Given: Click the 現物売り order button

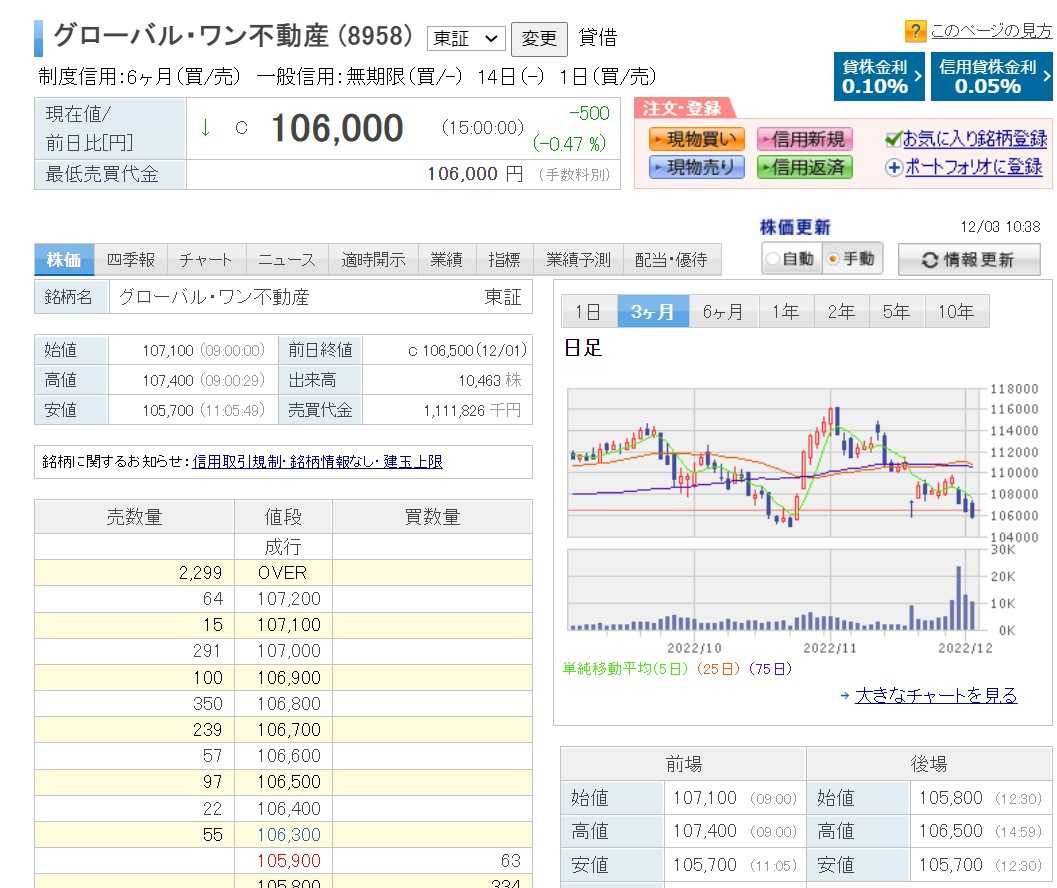Looking at the screenshot, I should click(x=697, y=167).
